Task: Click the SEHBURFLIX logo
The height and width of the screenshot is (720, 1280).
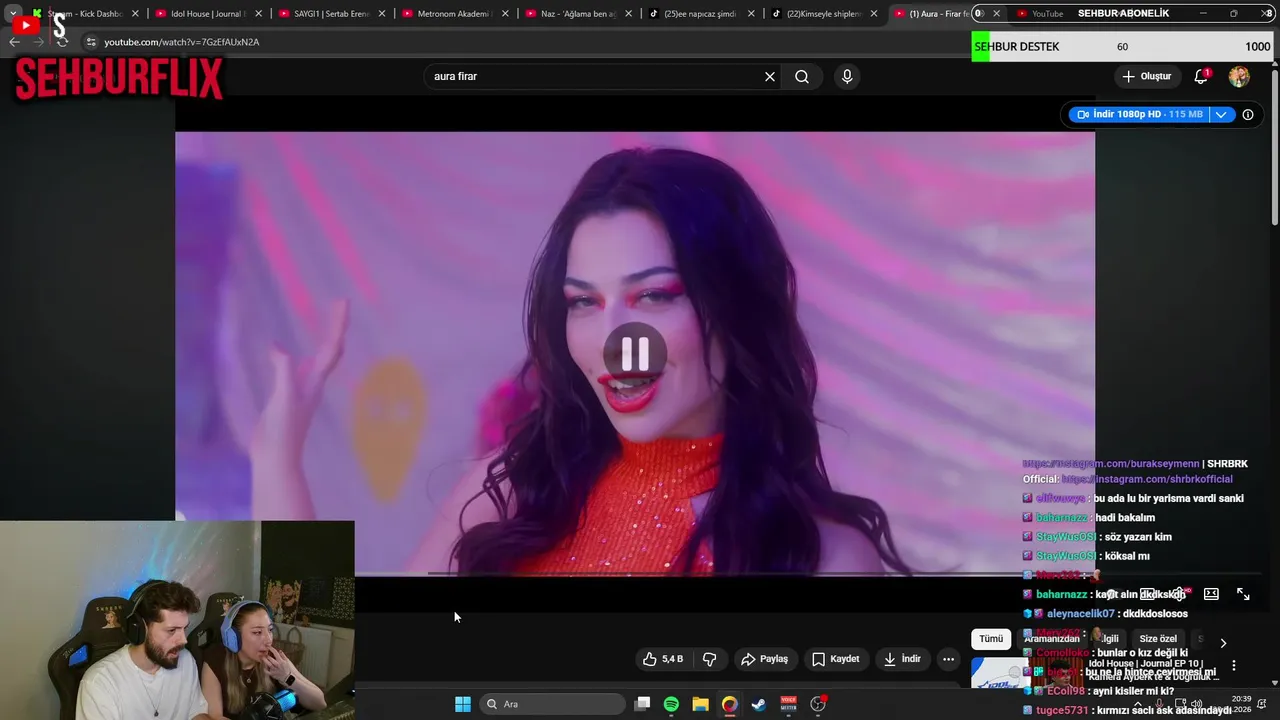Action: 118,78
